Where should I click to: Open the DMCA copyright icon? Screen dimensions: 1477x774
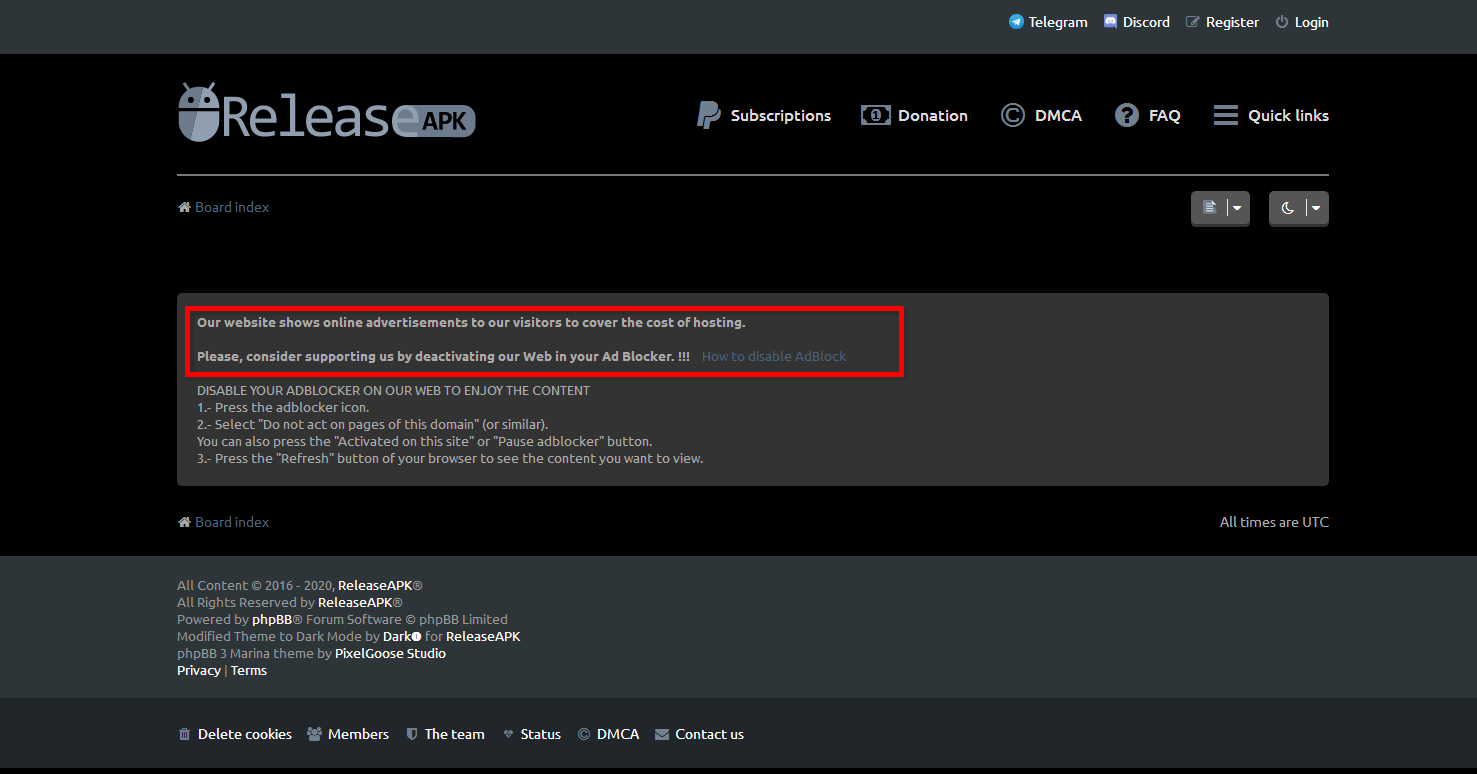pyautogui.click(x=1012, y=115)
